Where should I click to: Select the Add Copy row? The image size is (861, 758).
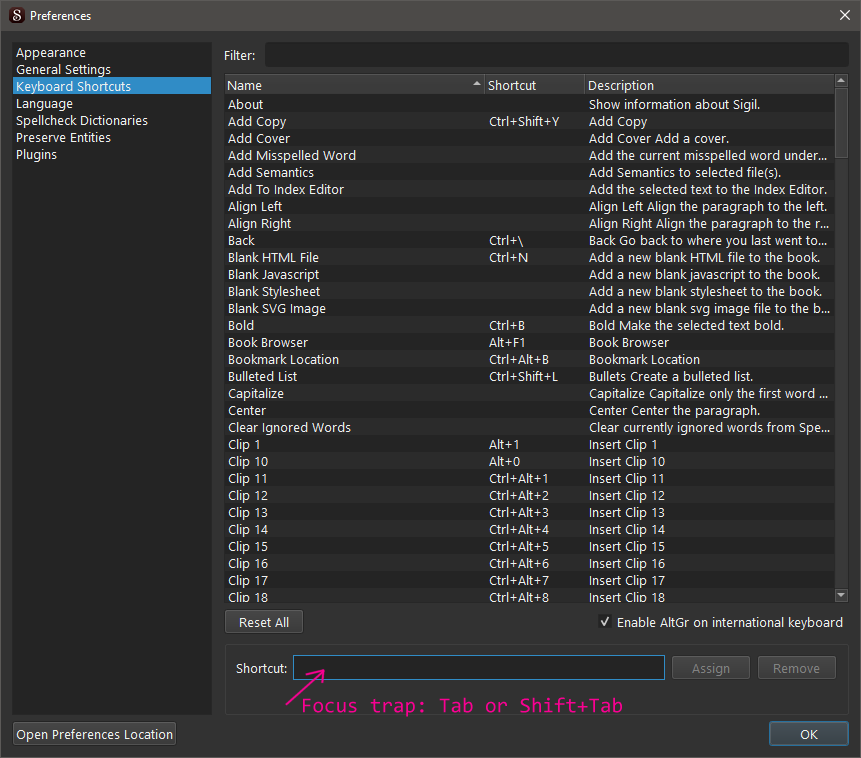[529, 121]
